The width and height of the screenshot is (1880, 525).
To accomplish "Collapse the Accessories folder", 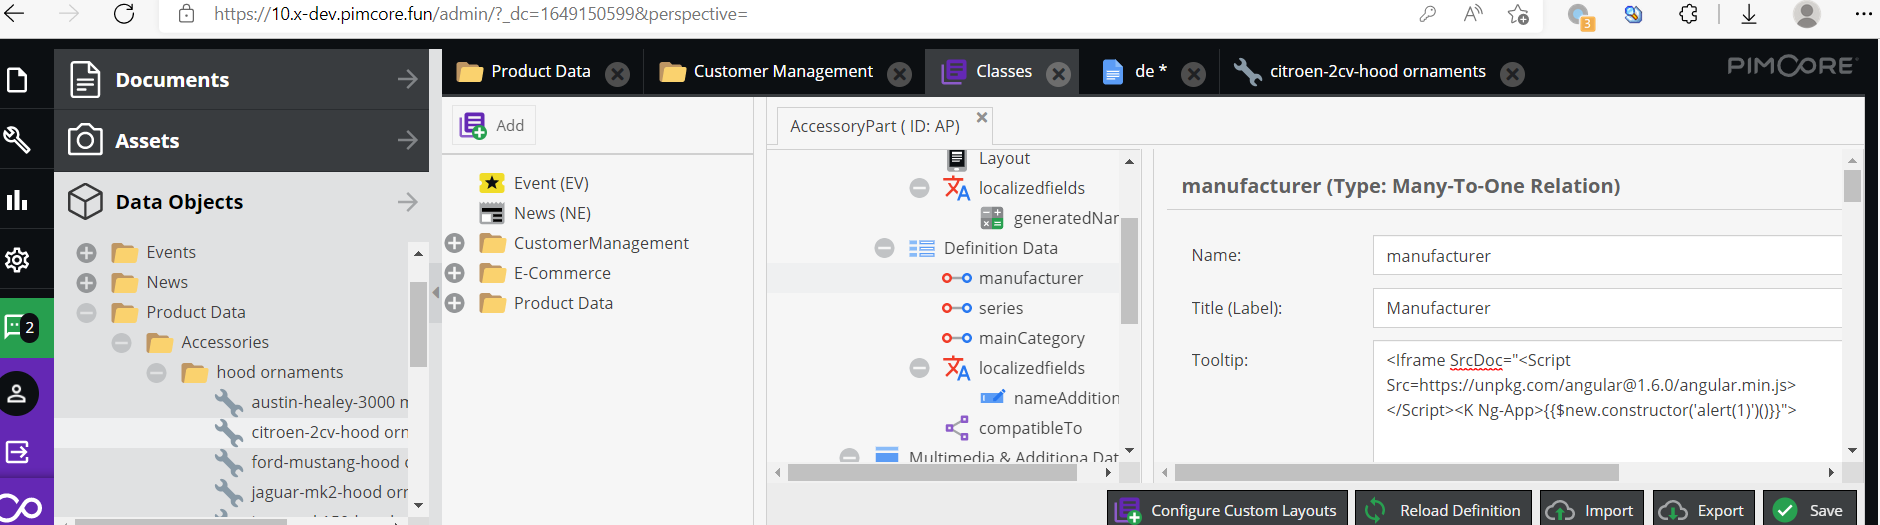I will (x=122, y=343).
